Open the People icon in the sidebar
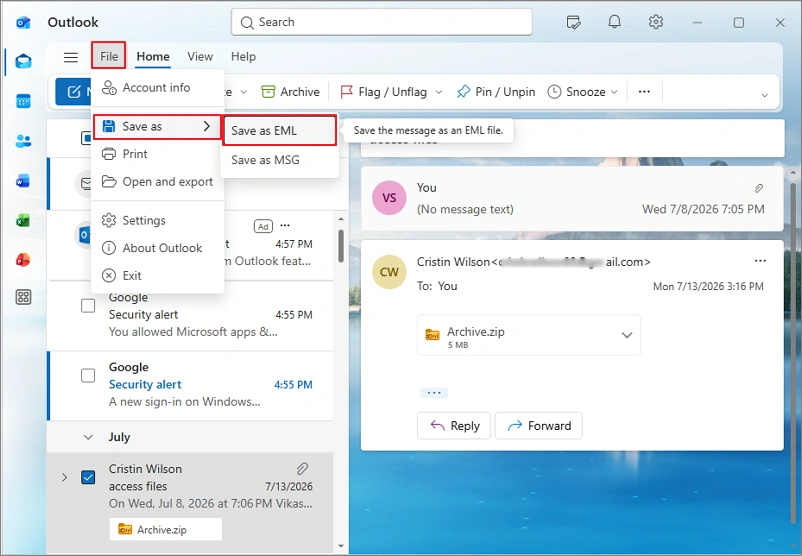This screenshot has height=556, width=802. pos(23,141)
